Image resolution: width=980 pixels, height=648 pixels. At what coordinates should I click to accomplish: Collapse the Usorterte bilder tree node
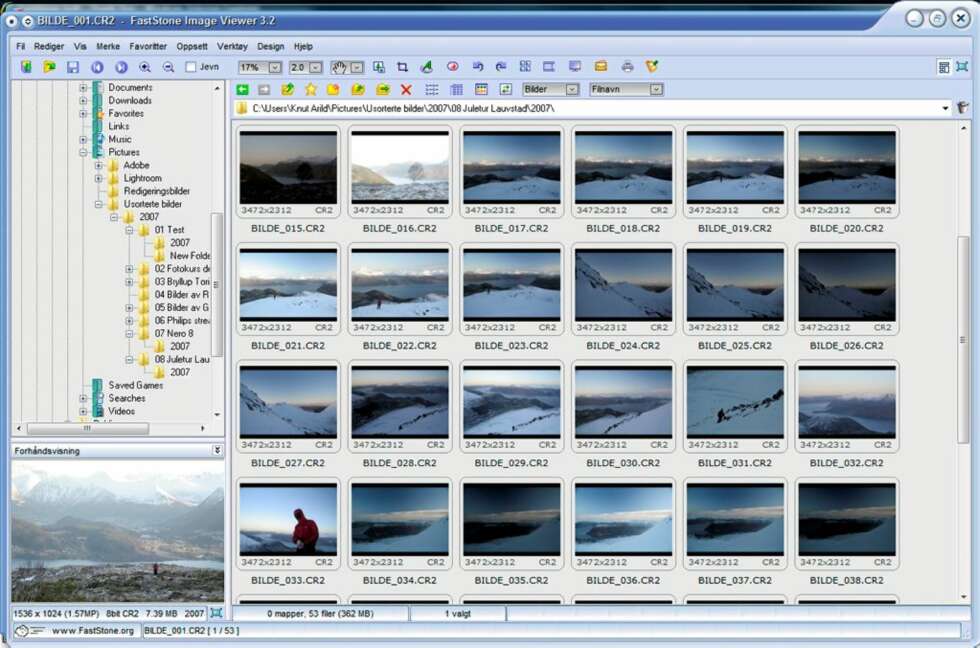[98, 204]
